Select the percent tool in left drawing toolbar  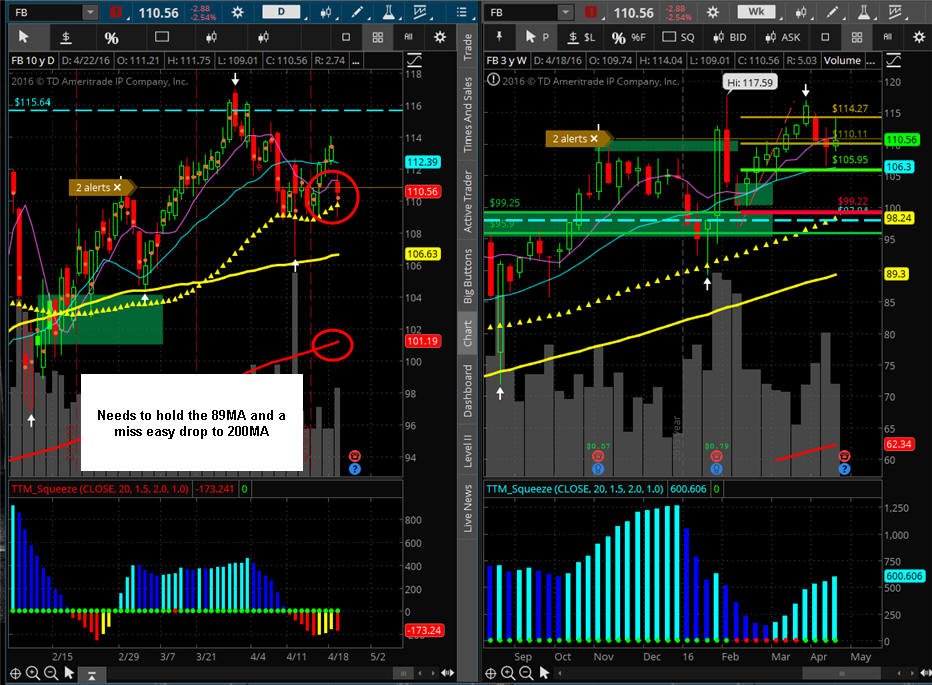pyautogui.click(x=111, y=38)
